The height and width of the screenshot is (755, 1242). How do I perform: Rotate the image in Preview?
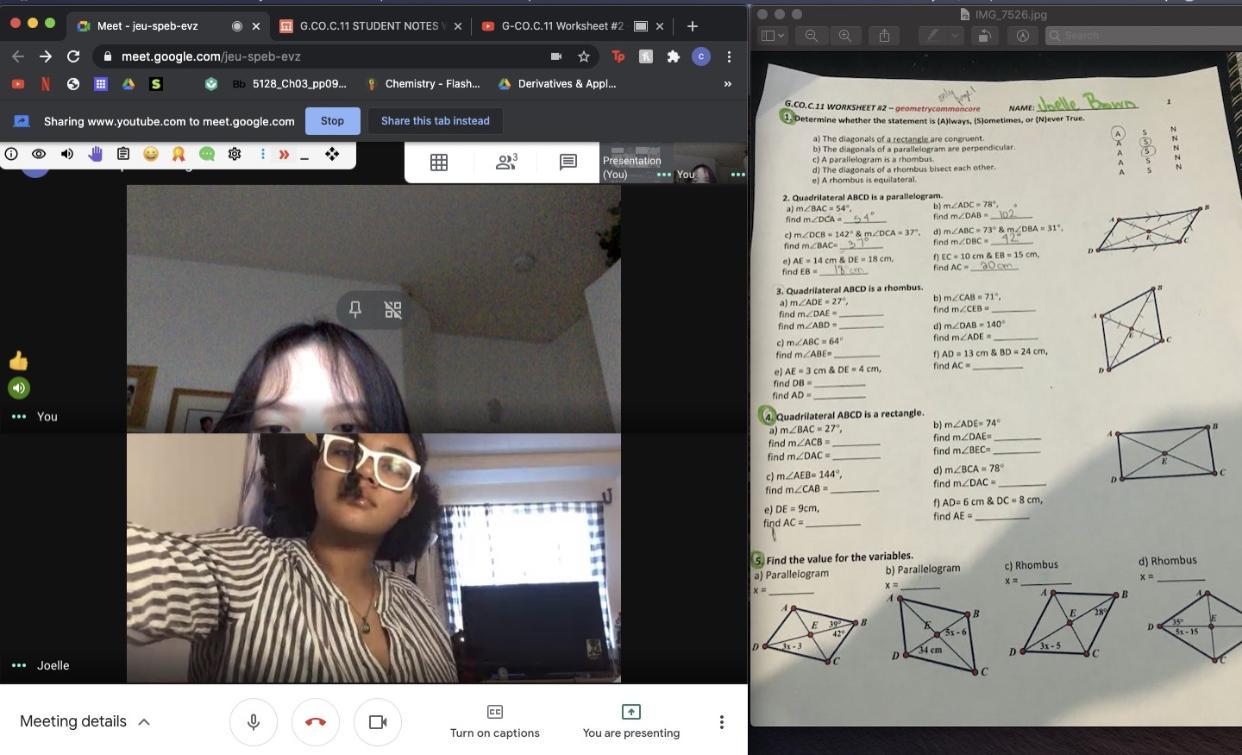(x=984, y=35)
